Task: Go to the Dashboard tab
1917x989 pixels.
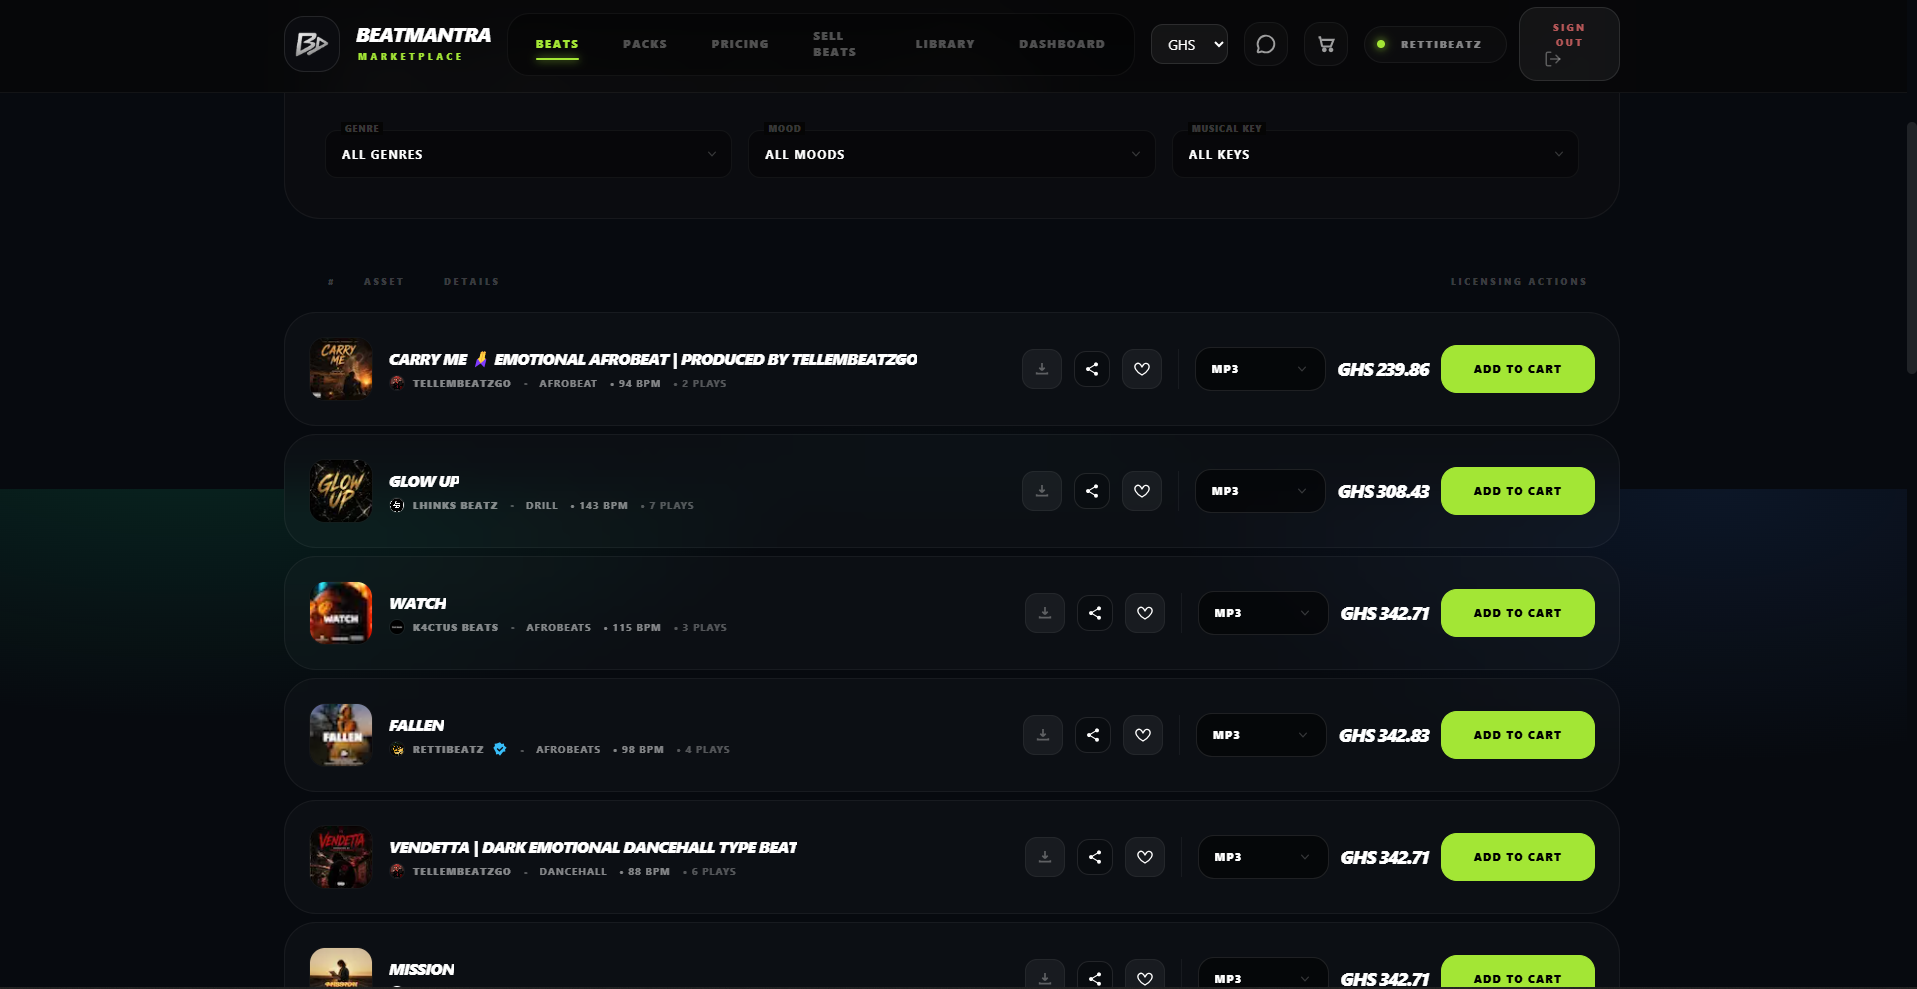Action: tap(1062, 44)
